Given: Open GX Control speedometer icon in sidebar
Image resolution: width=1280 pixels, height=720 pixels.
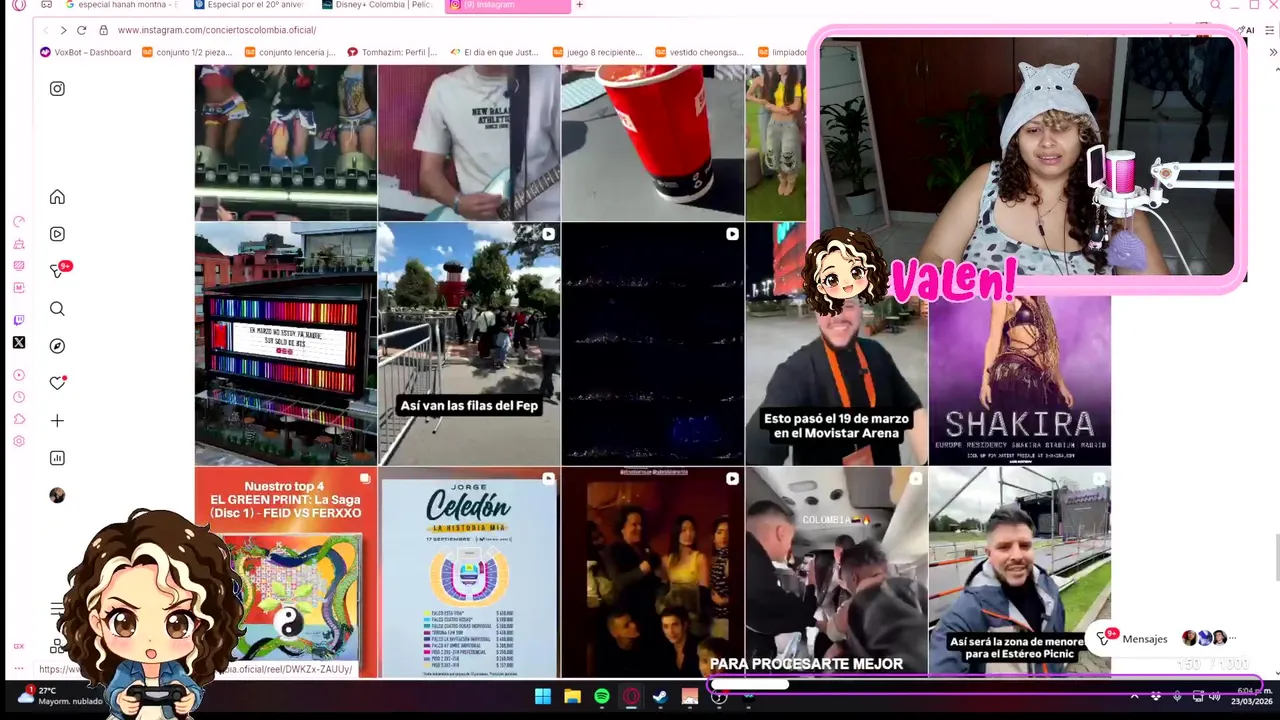Looking at the screenshot, I should coord(18,222).
